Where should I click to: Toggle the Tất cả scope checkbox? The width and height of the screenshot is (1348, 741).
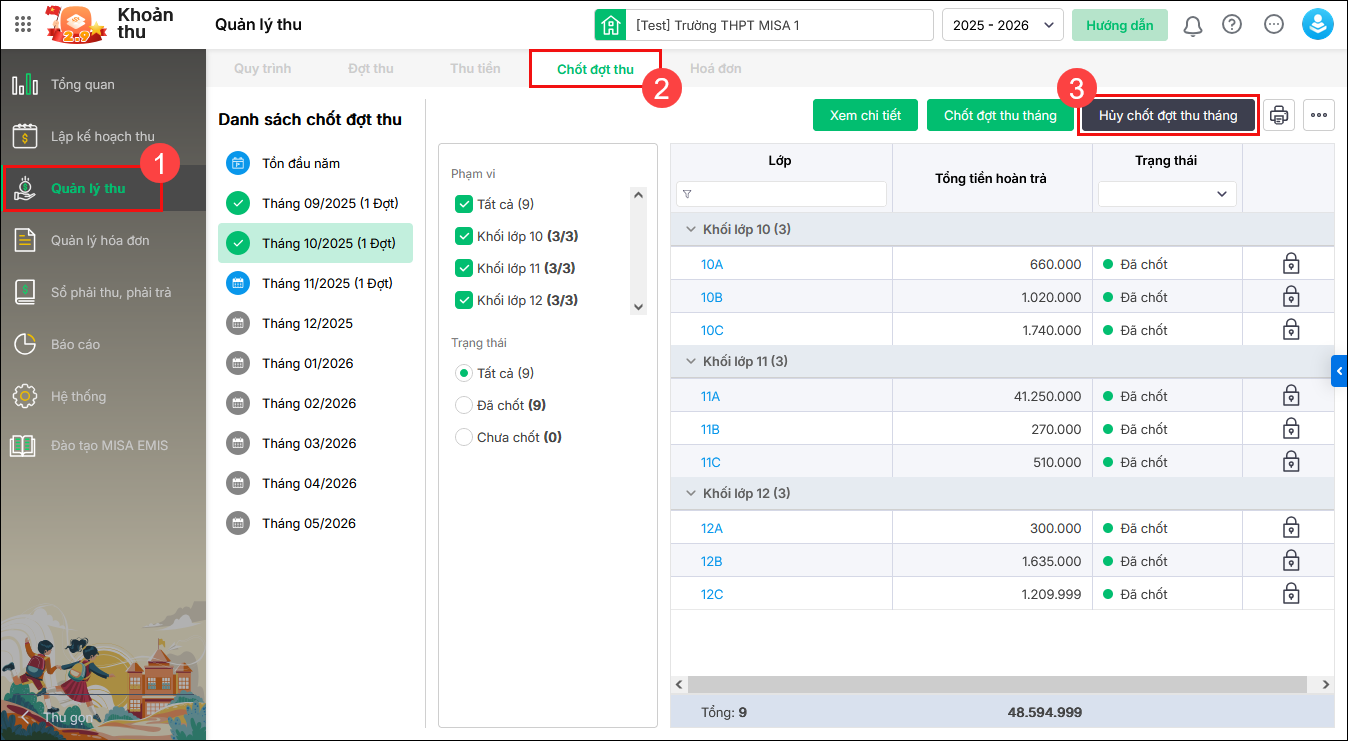coord(464,205)
